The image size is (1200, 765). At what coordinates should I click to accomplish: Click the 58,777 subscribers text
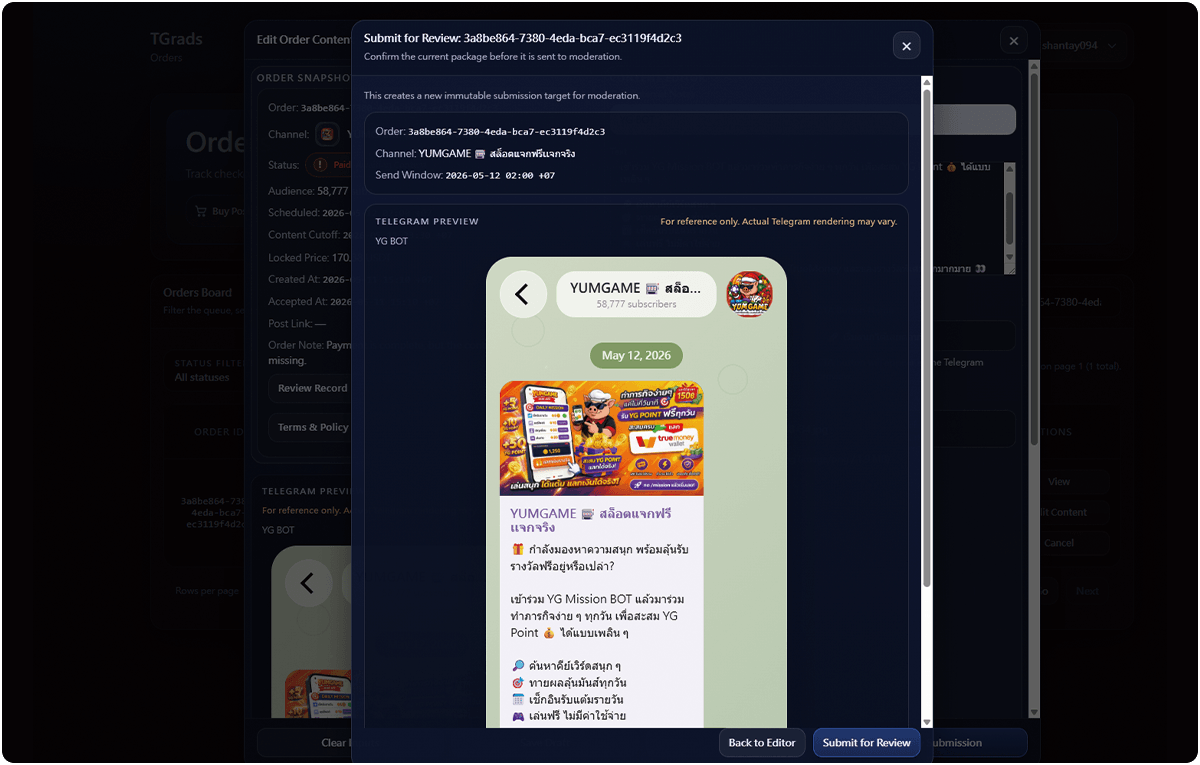[636, 304]
